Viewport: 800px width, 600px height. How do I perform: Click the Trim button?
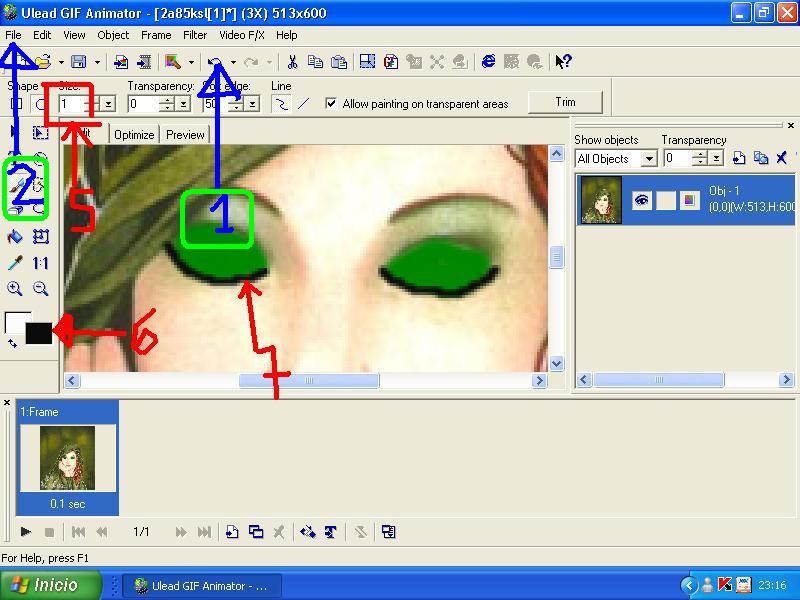pos(565,102)
